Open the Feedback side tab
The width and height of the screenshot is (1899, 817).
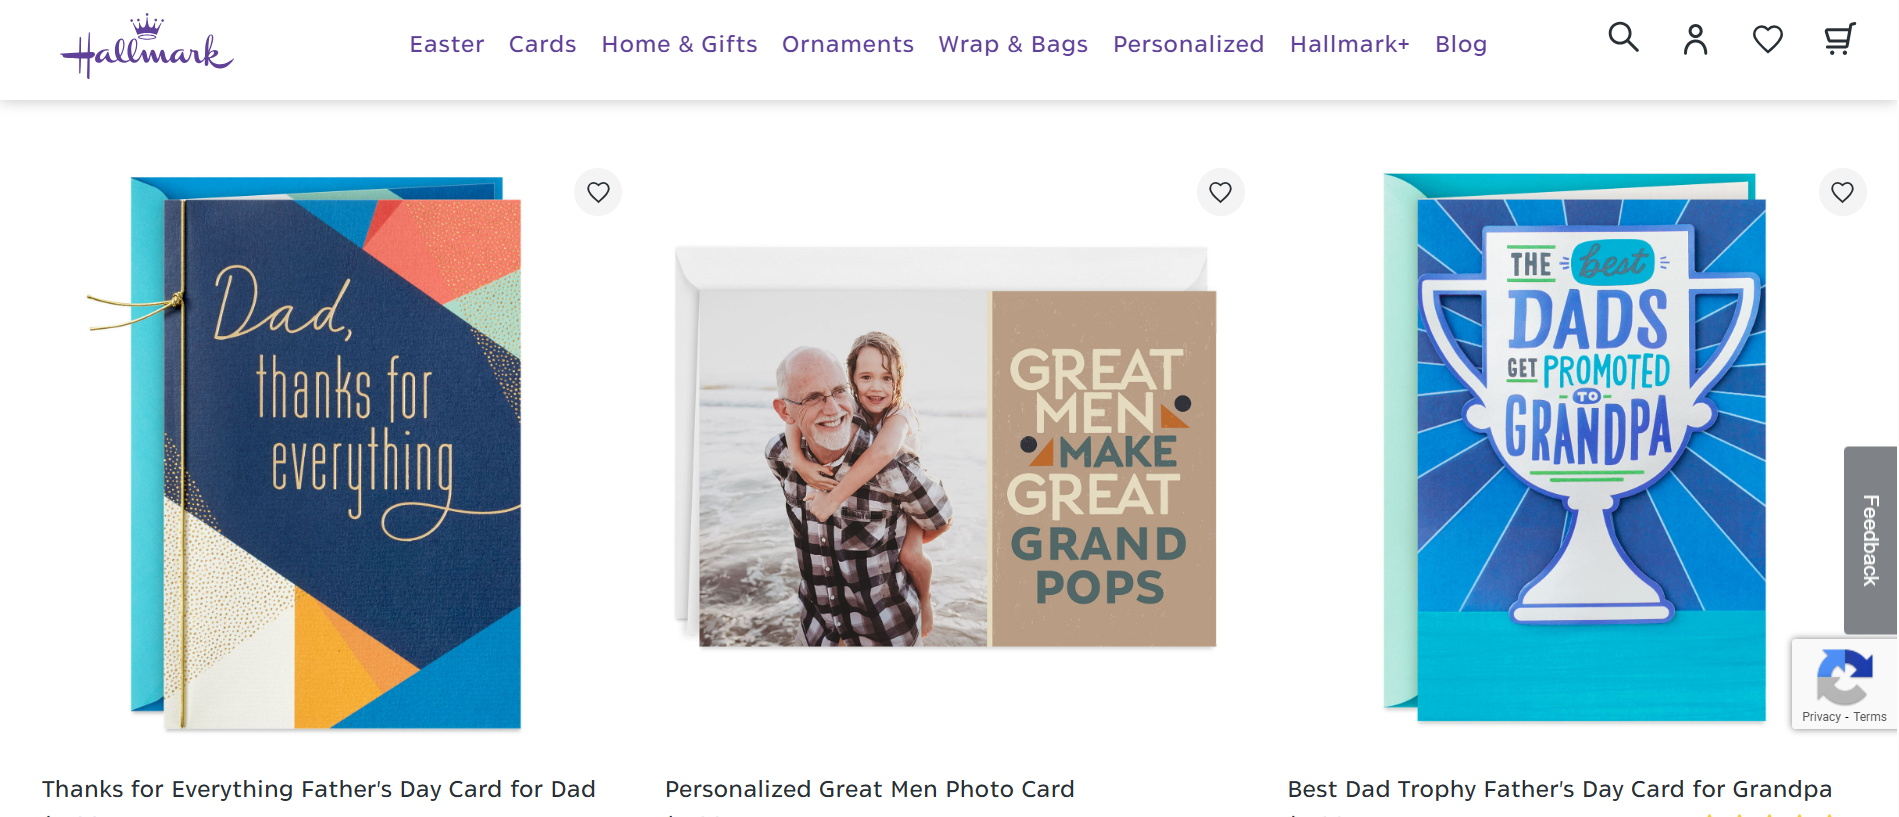pyautogui.click(x=1870, y=540)
